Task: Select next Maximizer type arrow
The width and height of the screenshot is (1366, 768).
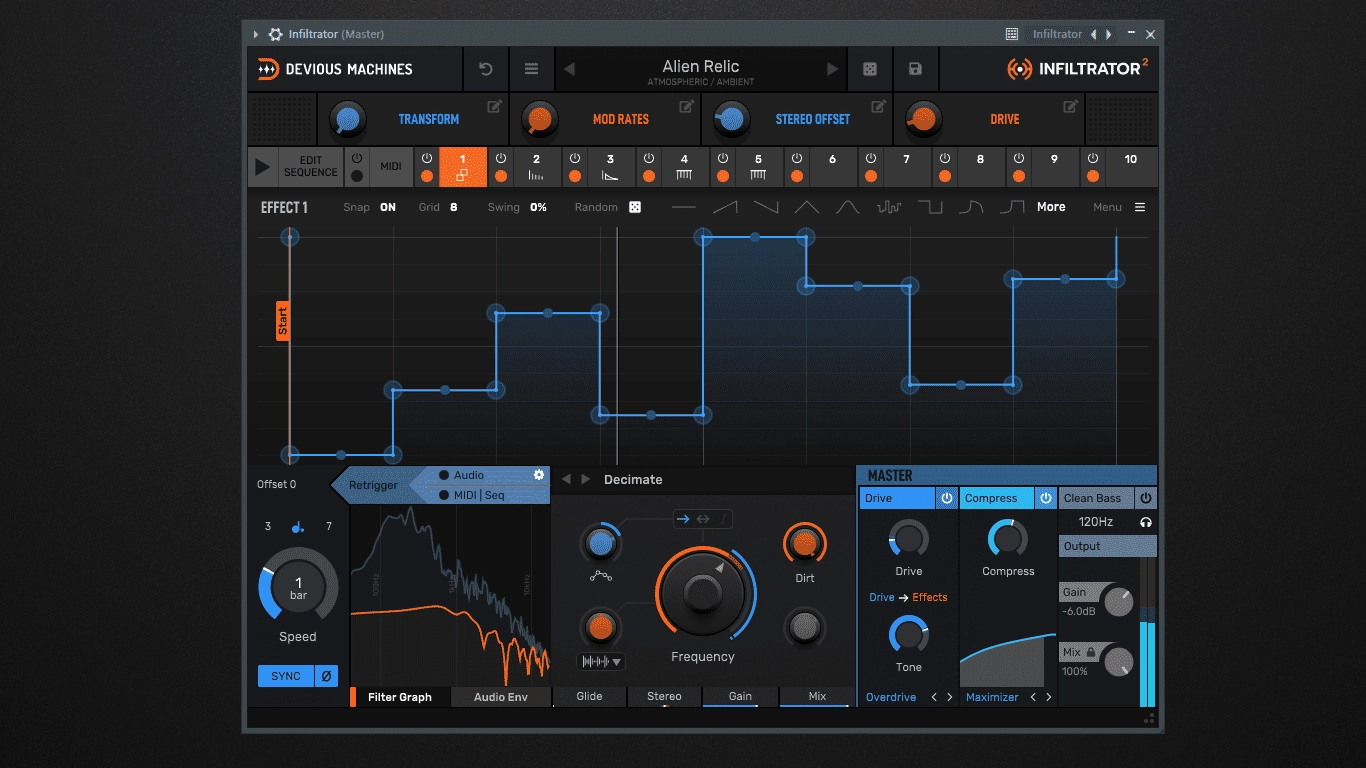Action: 1048,697
